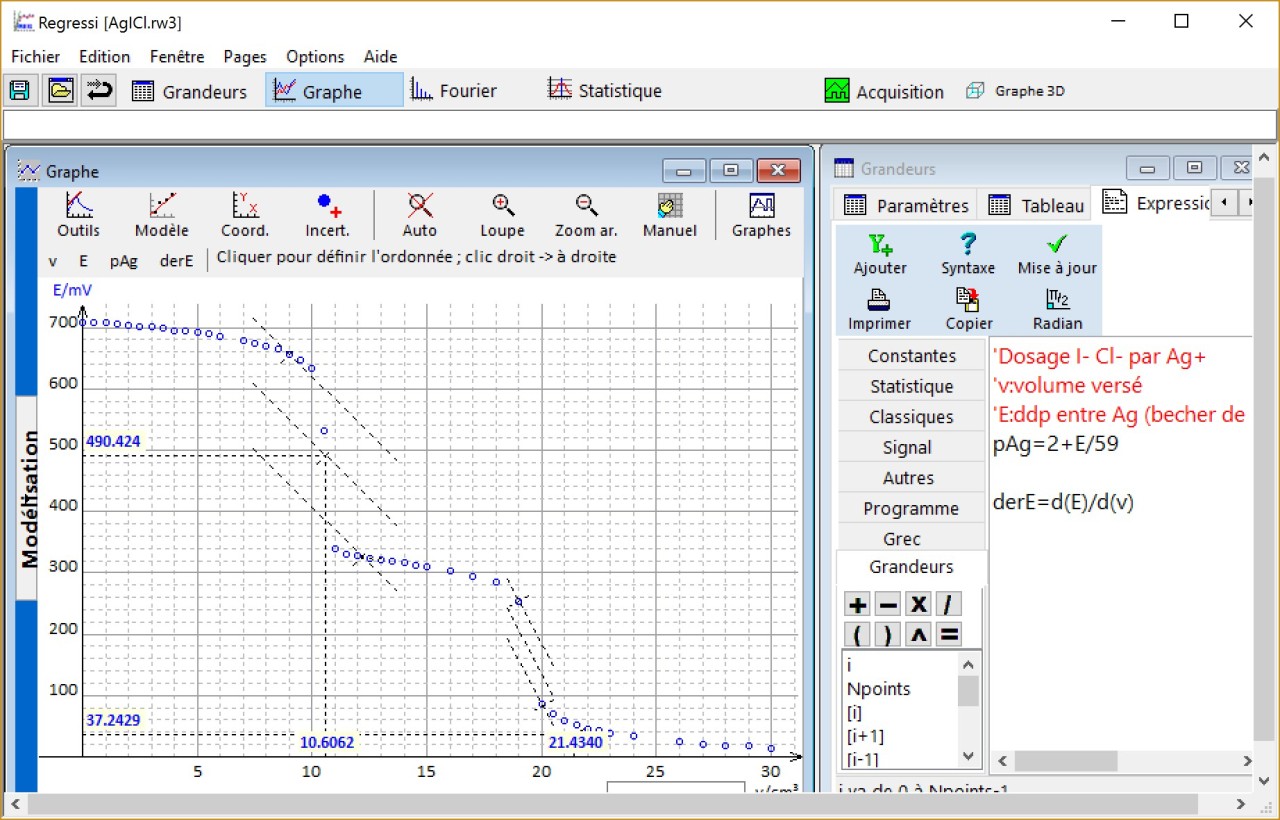This screenshot has height=820, width=1280.
Task: Click the Ajouter button
Action: (880, 254)
